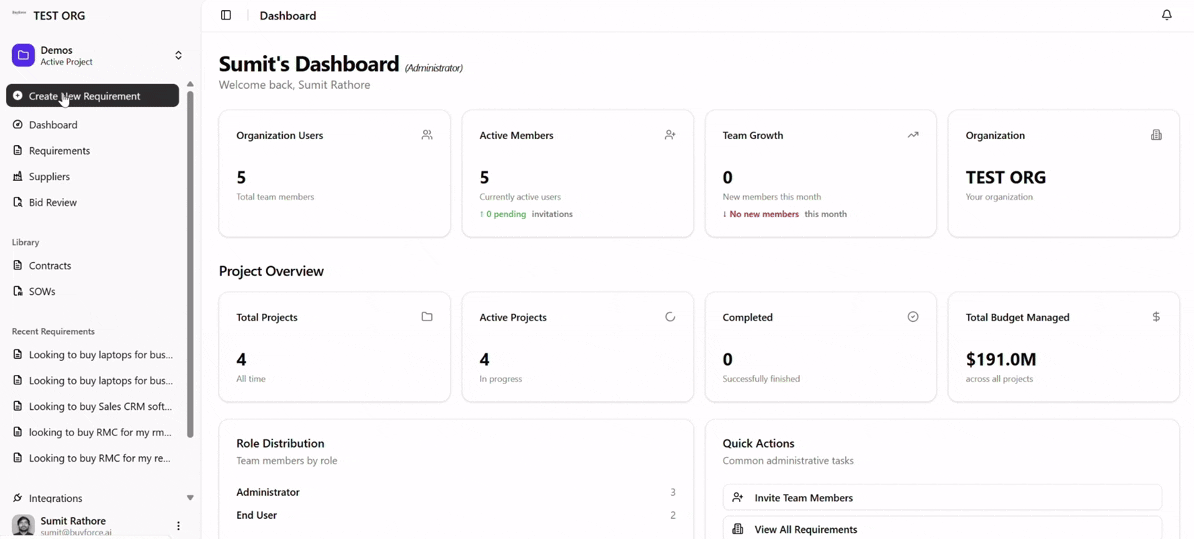Click the Integrations plug icon
The height and width of the screenshot is (539, 1194).
click(18, 499)
